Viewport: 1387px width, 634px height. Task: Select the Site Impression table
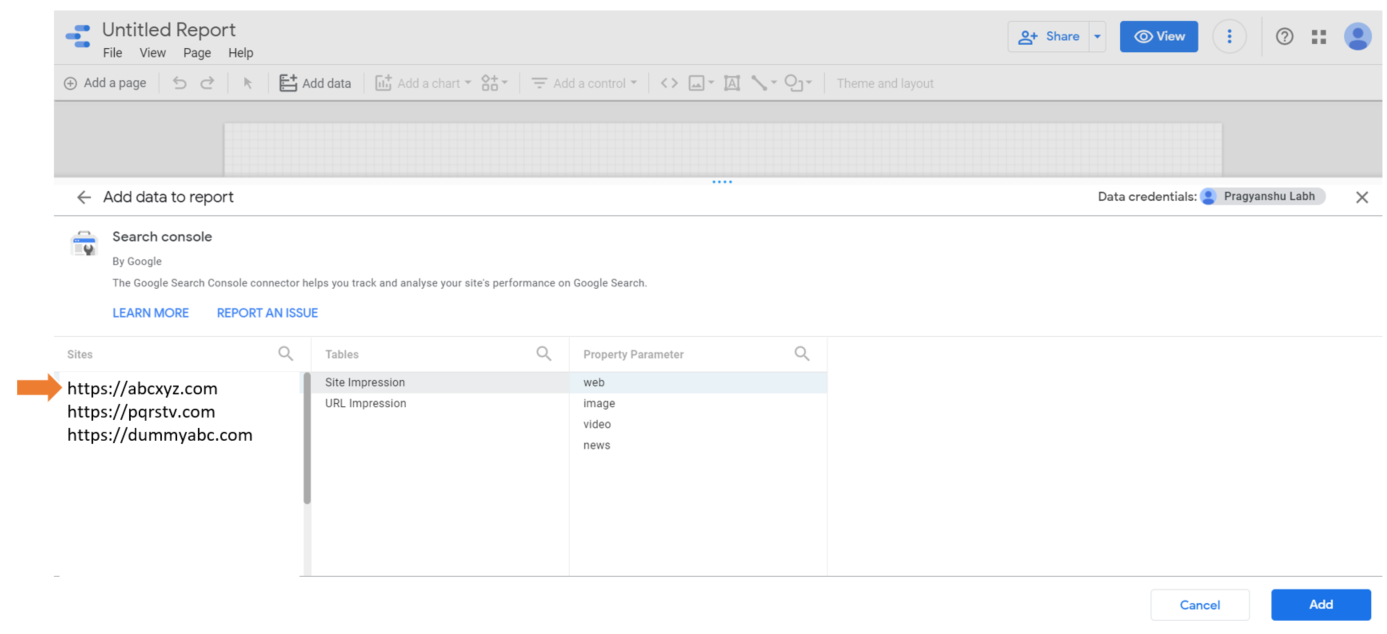coord(440,382)
